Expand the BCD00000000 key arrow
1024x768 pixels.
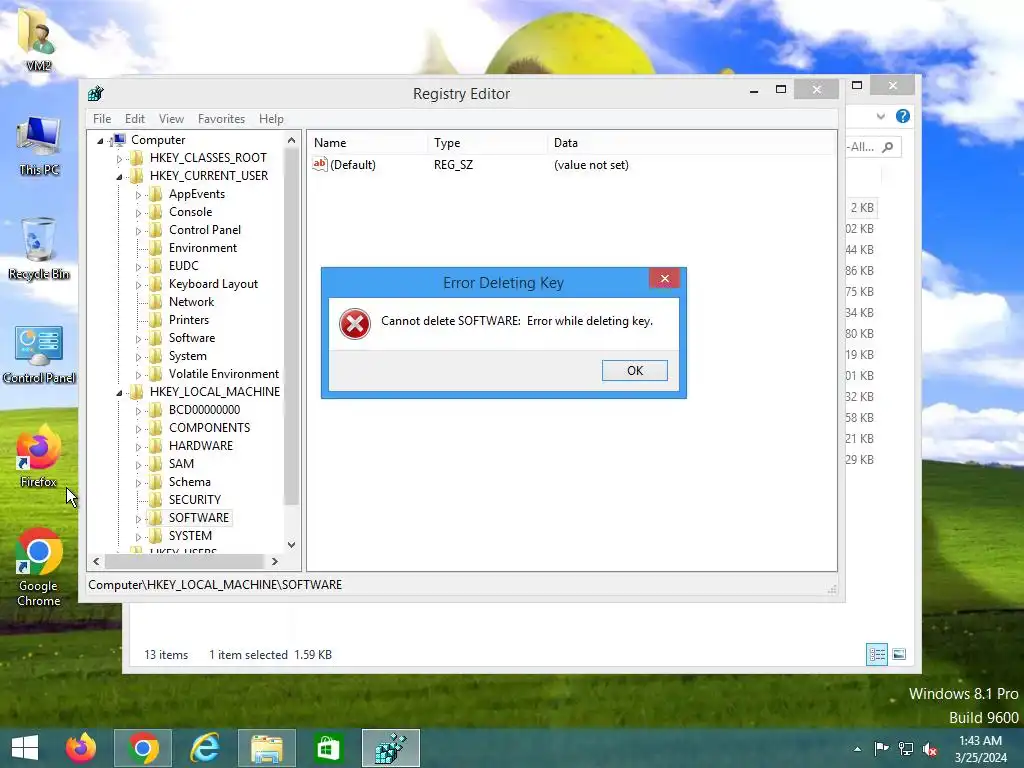pos(138,411)
